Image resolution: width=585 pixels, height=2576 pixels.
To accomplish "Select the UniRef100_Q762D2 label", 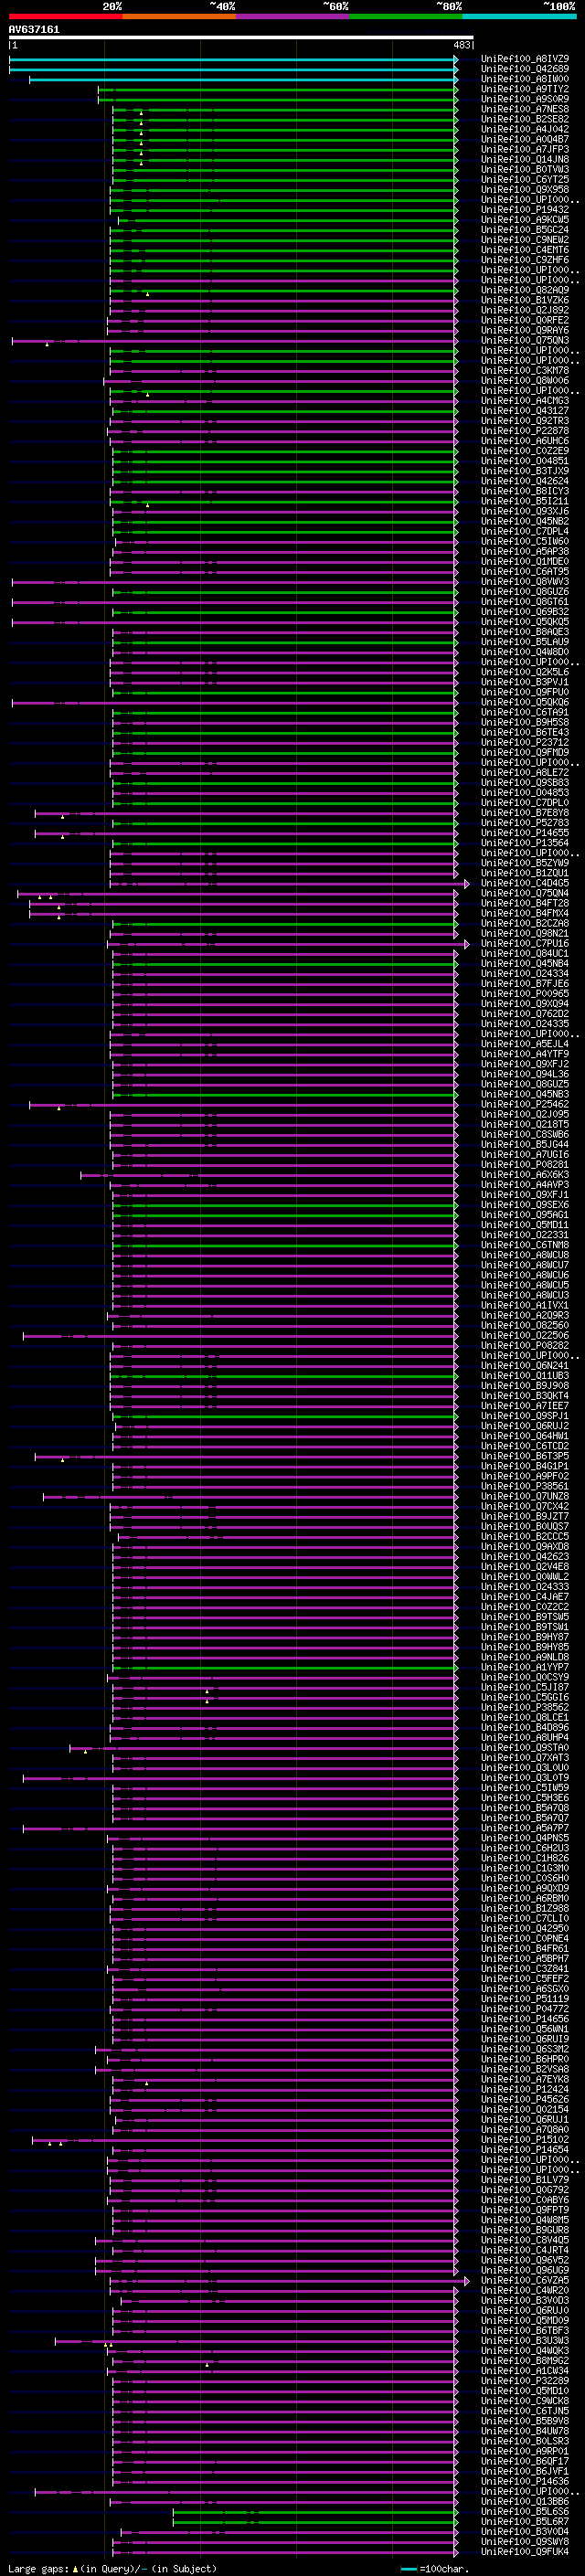I will tap(525, 1013).
